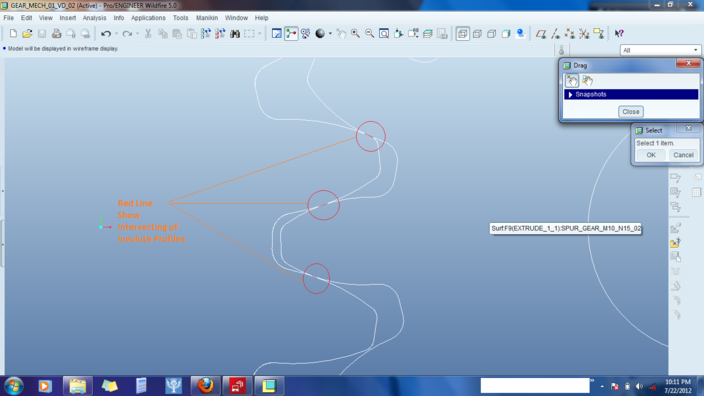Undo the last action
Image resolution: width=704 pixels, height=396 pixels.
106,34
